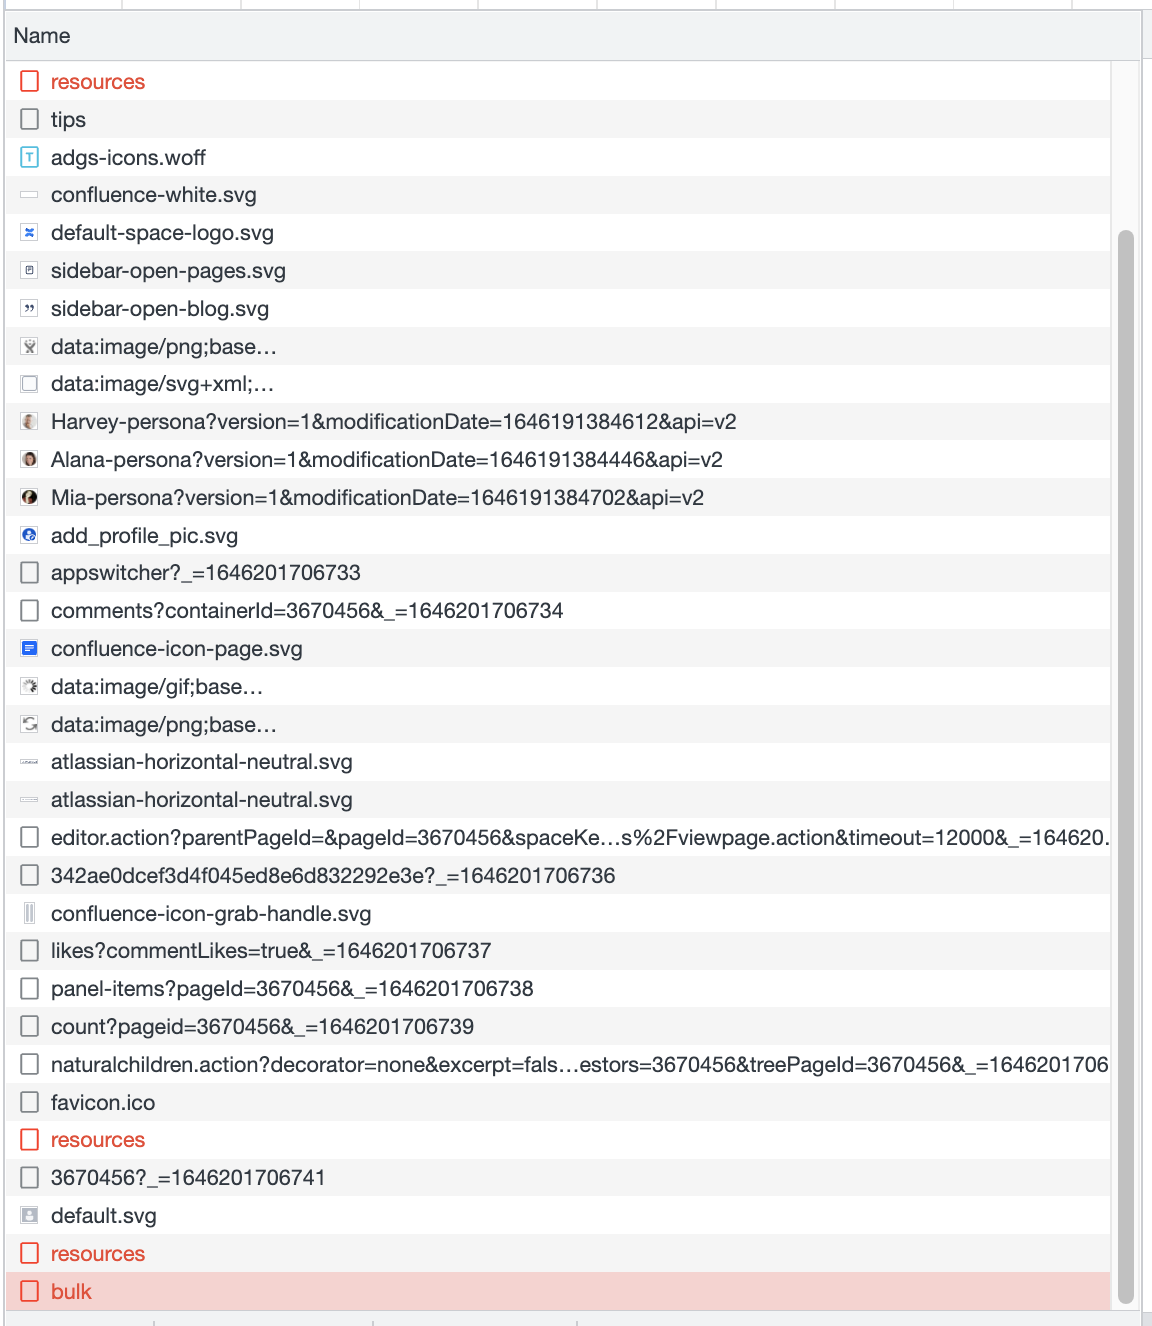Select the favicon.ico request
The width and height of the screenshot is (1152, 1326).
coord(558,1103)
